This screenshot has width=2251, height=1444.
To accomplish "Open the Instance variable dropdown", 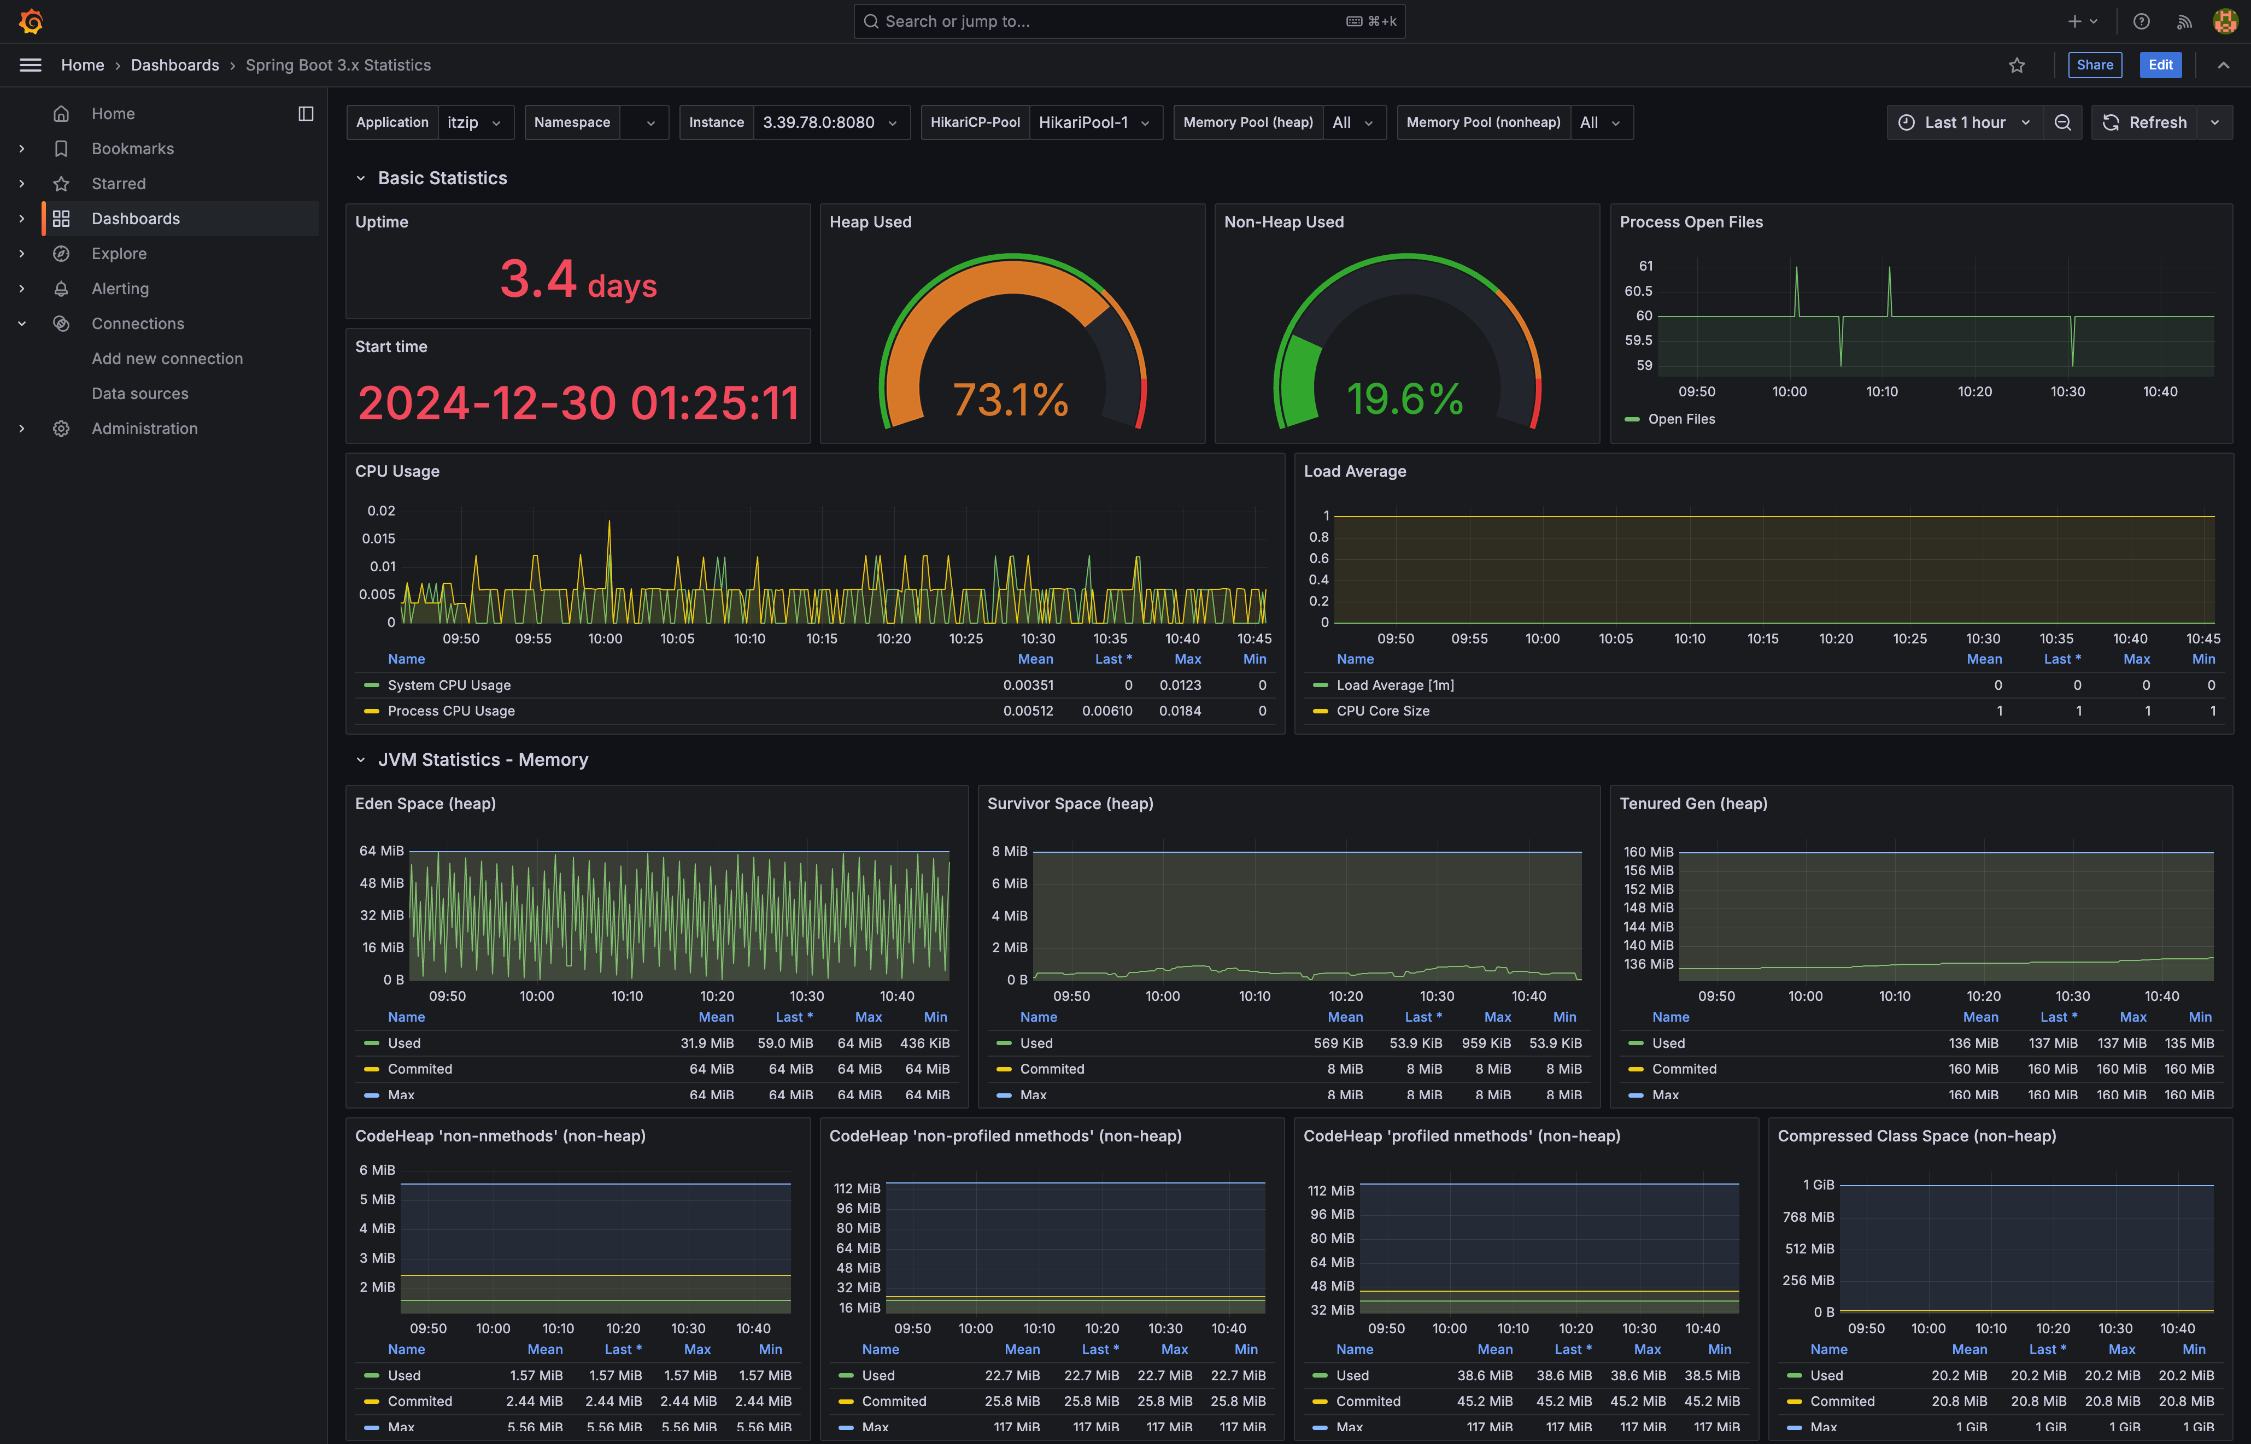I will pyautogui.click(x=830, y=122).
